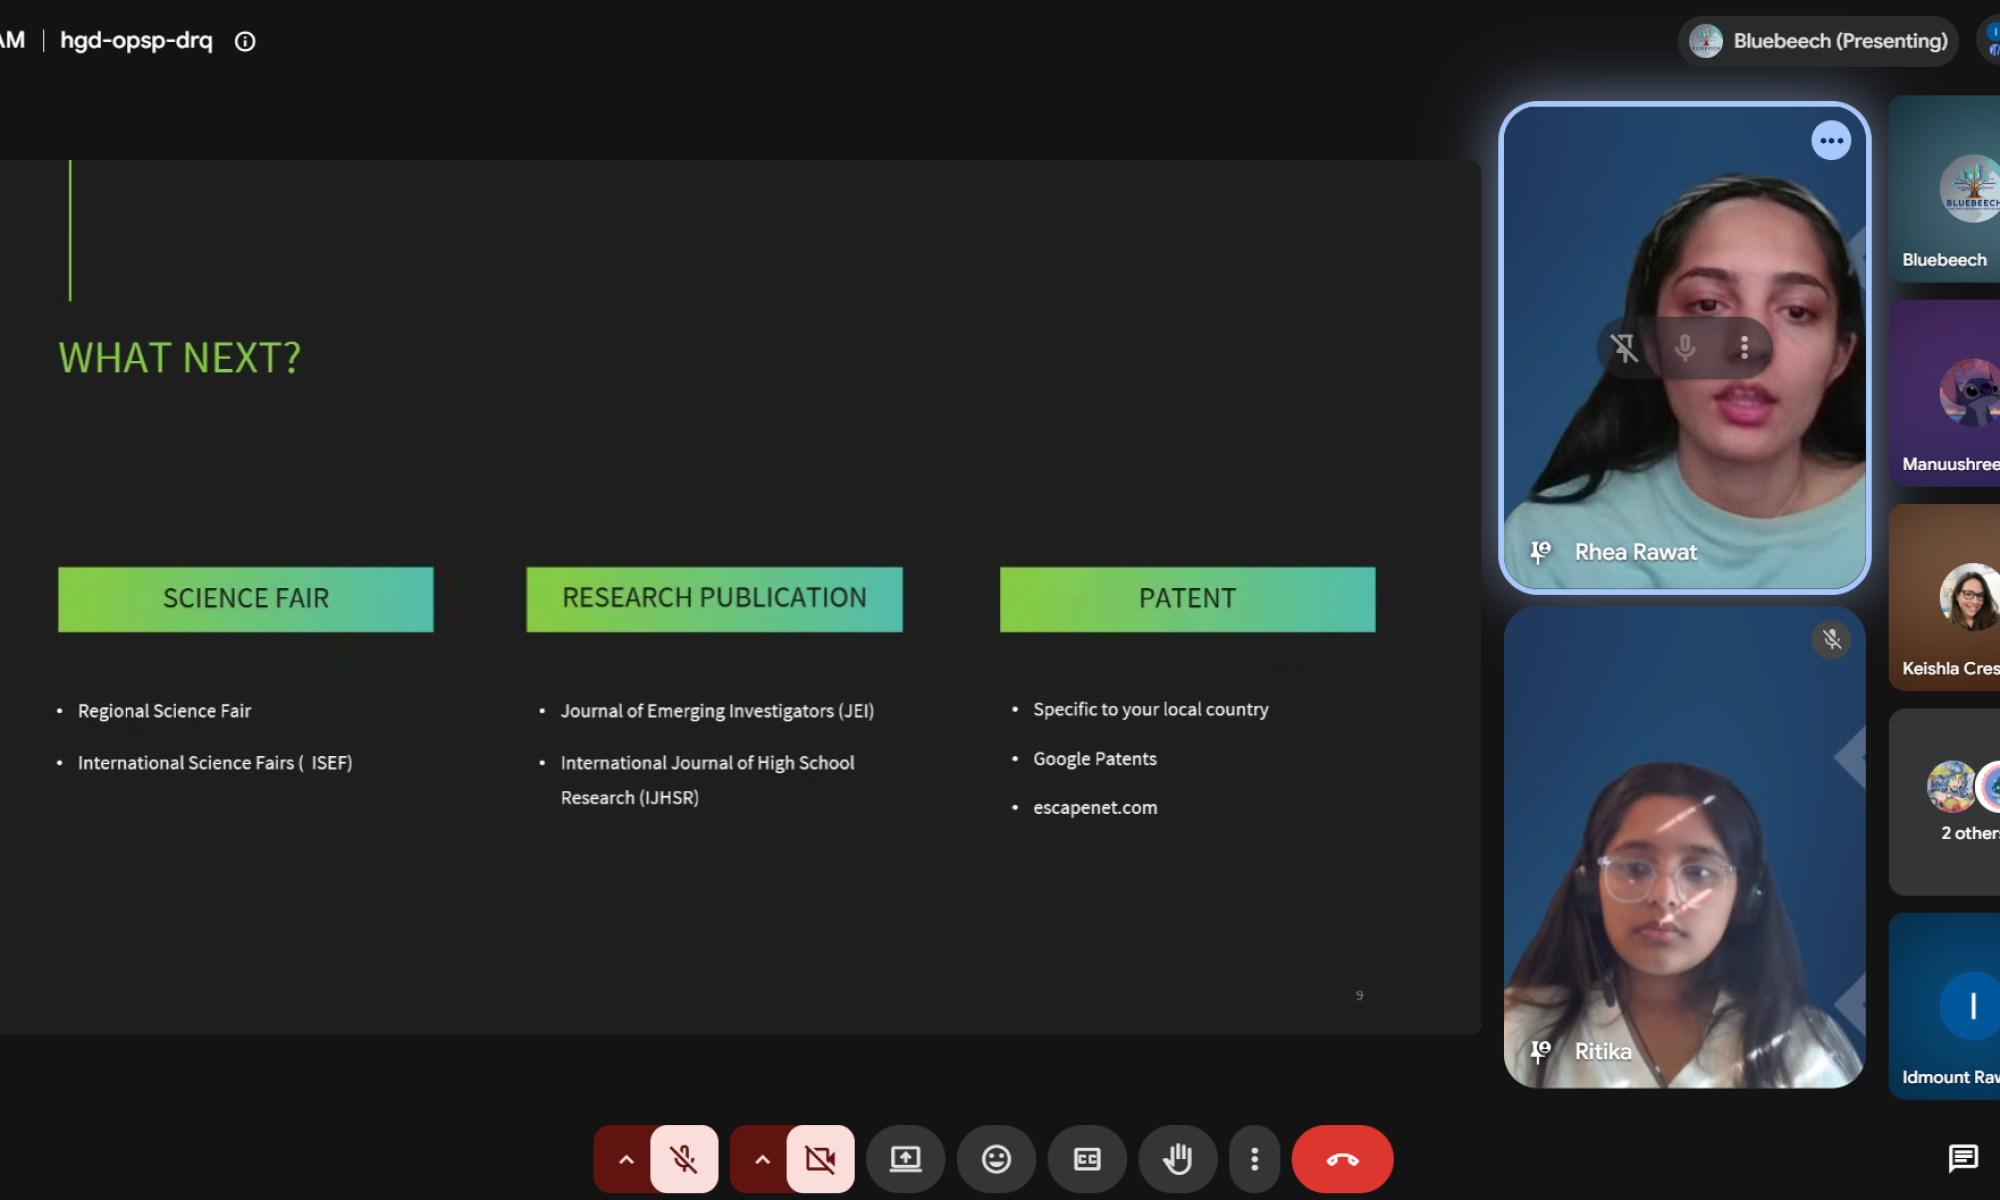Click 'International Science Fairs ( ISEF)' bullet
This screenshot has width=2000, height=1200.
tap(215, 763)
